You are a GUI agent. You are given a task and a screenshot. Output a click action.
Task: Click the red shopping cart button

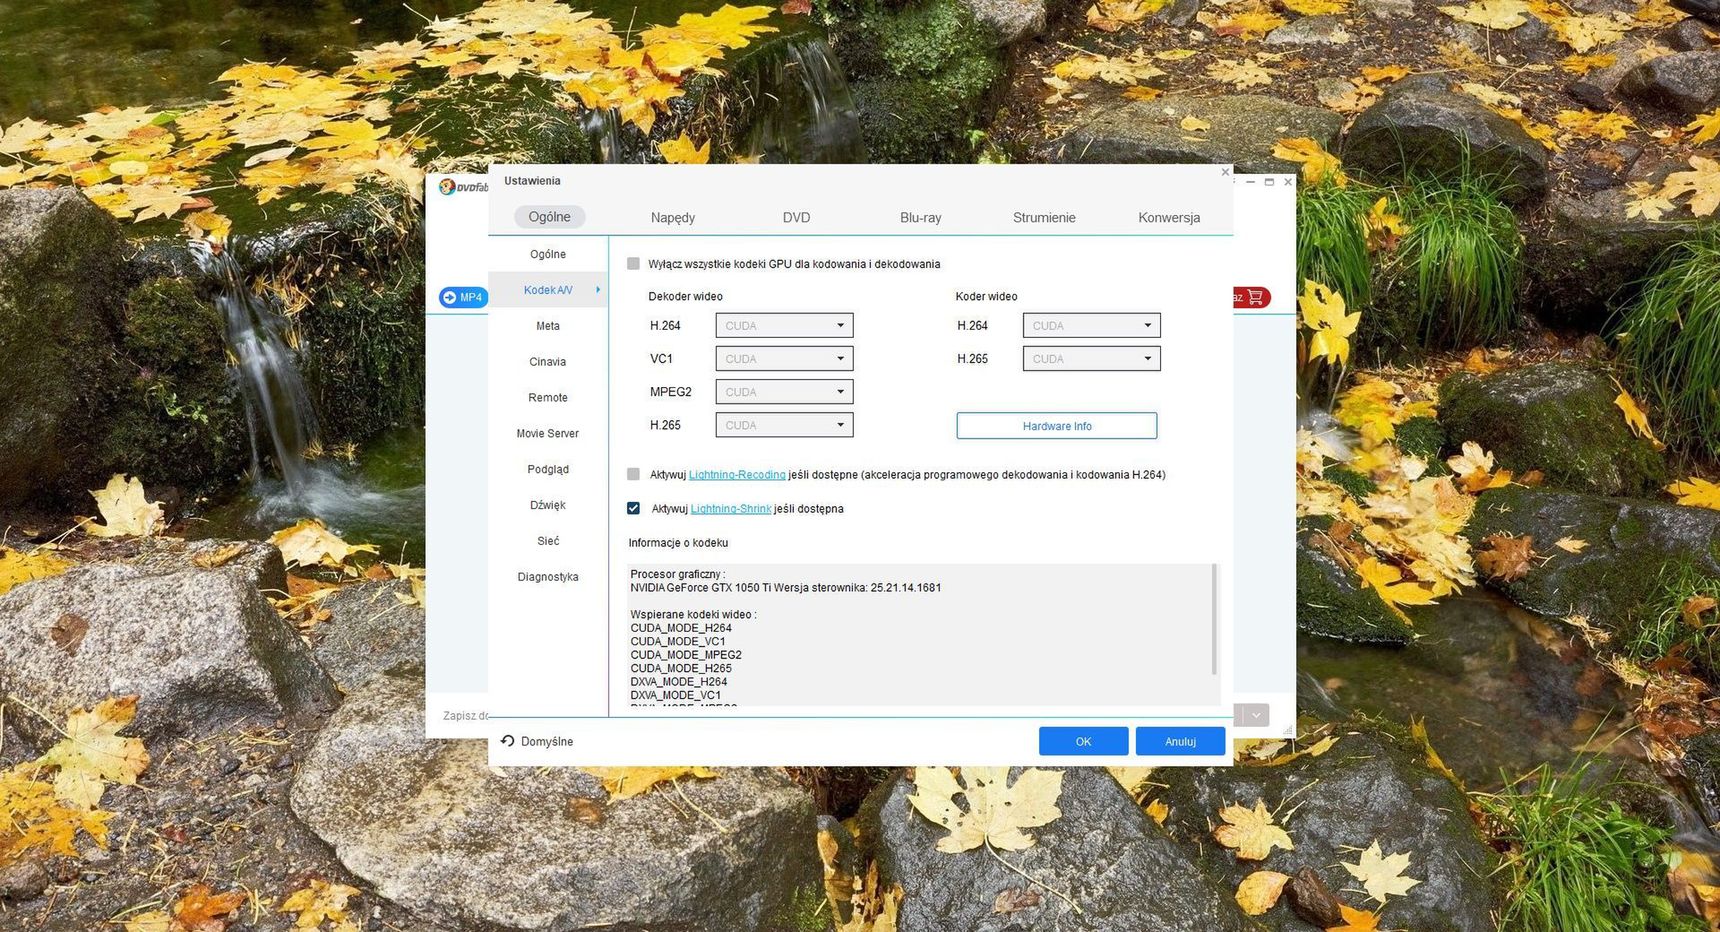pyautogui.click(x=1252, y=297)
